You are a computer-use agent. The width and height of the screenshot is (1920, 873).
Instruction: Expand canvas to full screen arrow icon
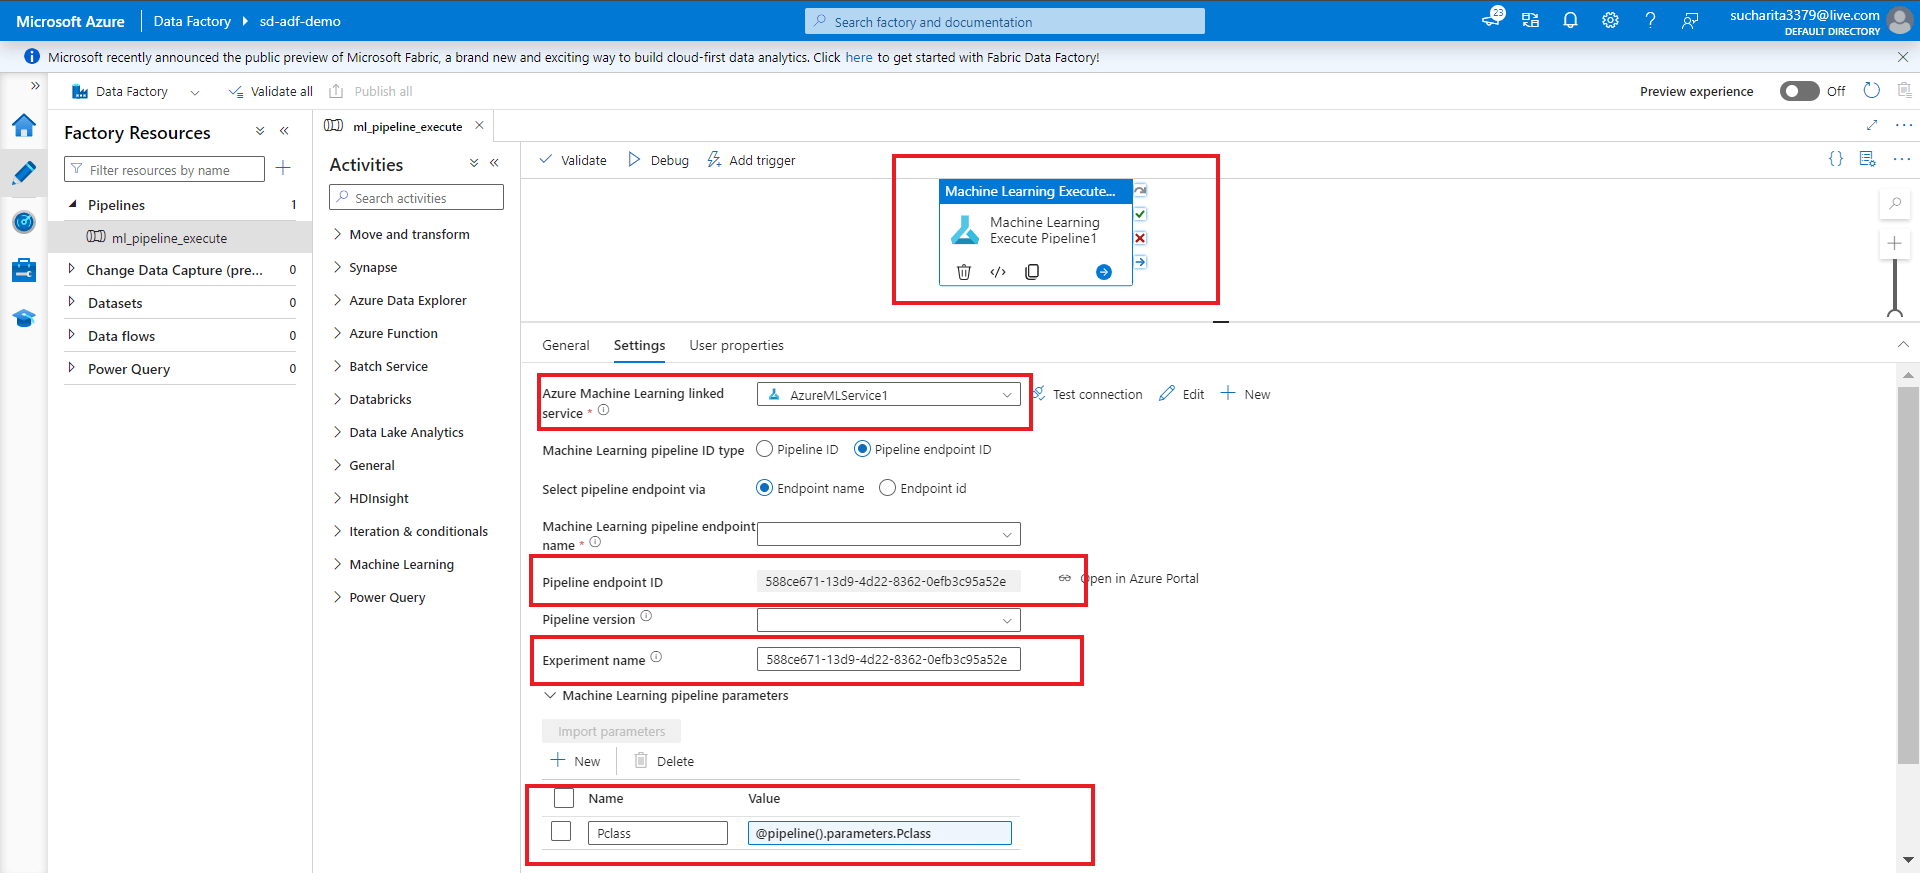coord(1872,125)
